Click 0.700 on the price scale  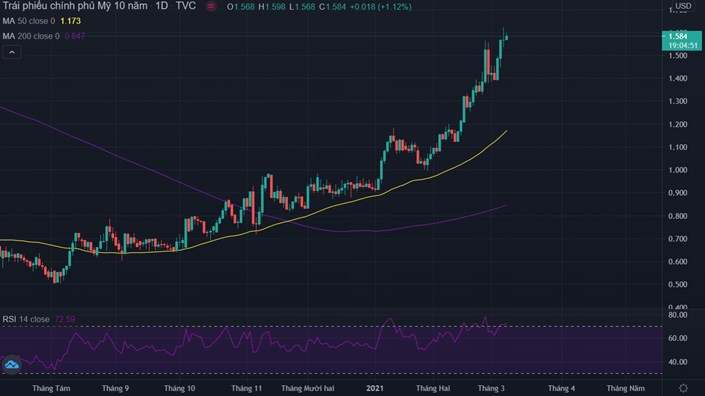tap(678, 239)
